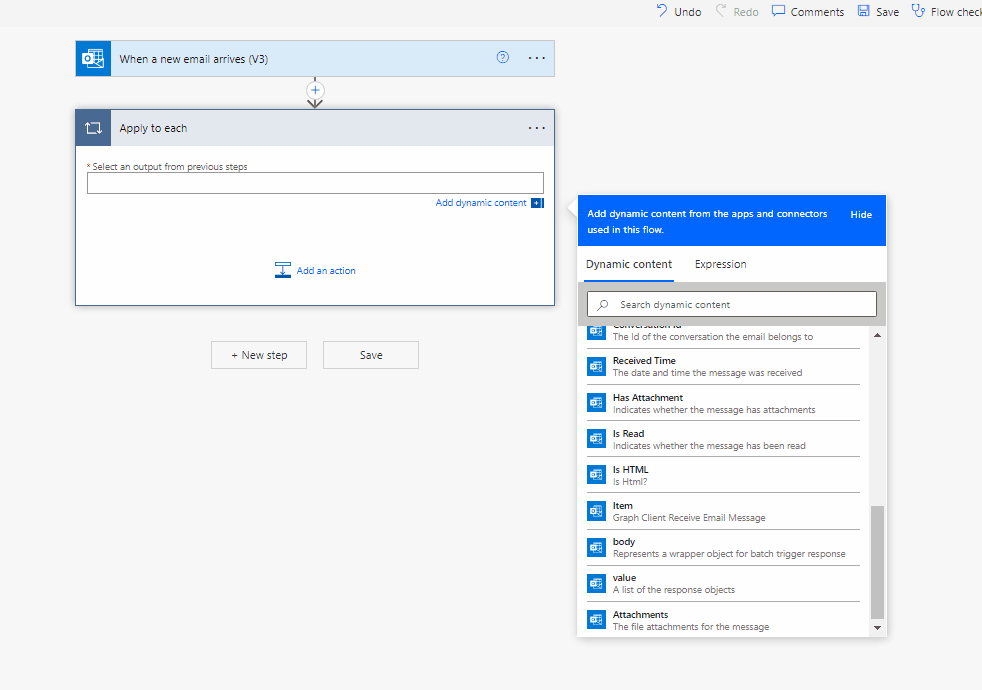Click the content list scrollbar thumb

pos(877,562)
